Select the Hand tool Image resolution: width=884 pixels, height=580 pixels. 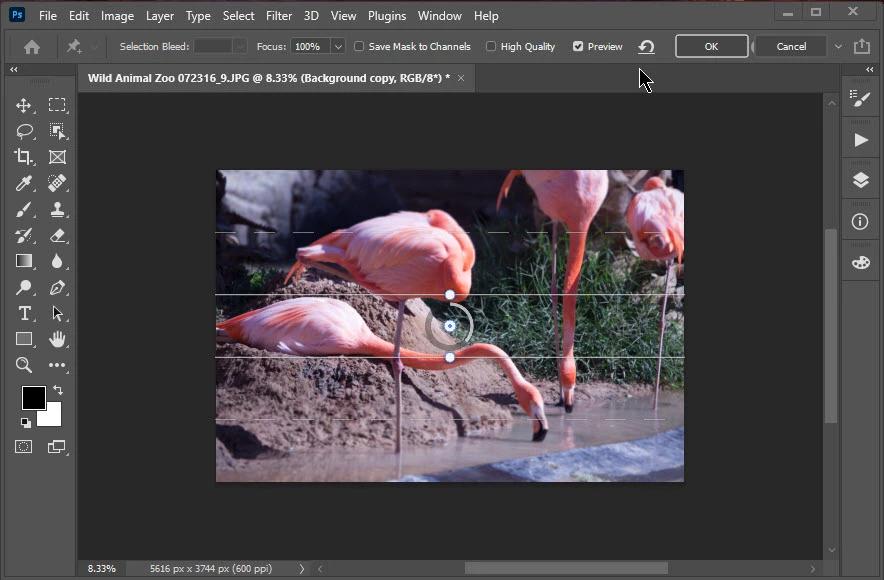[57, 339]
